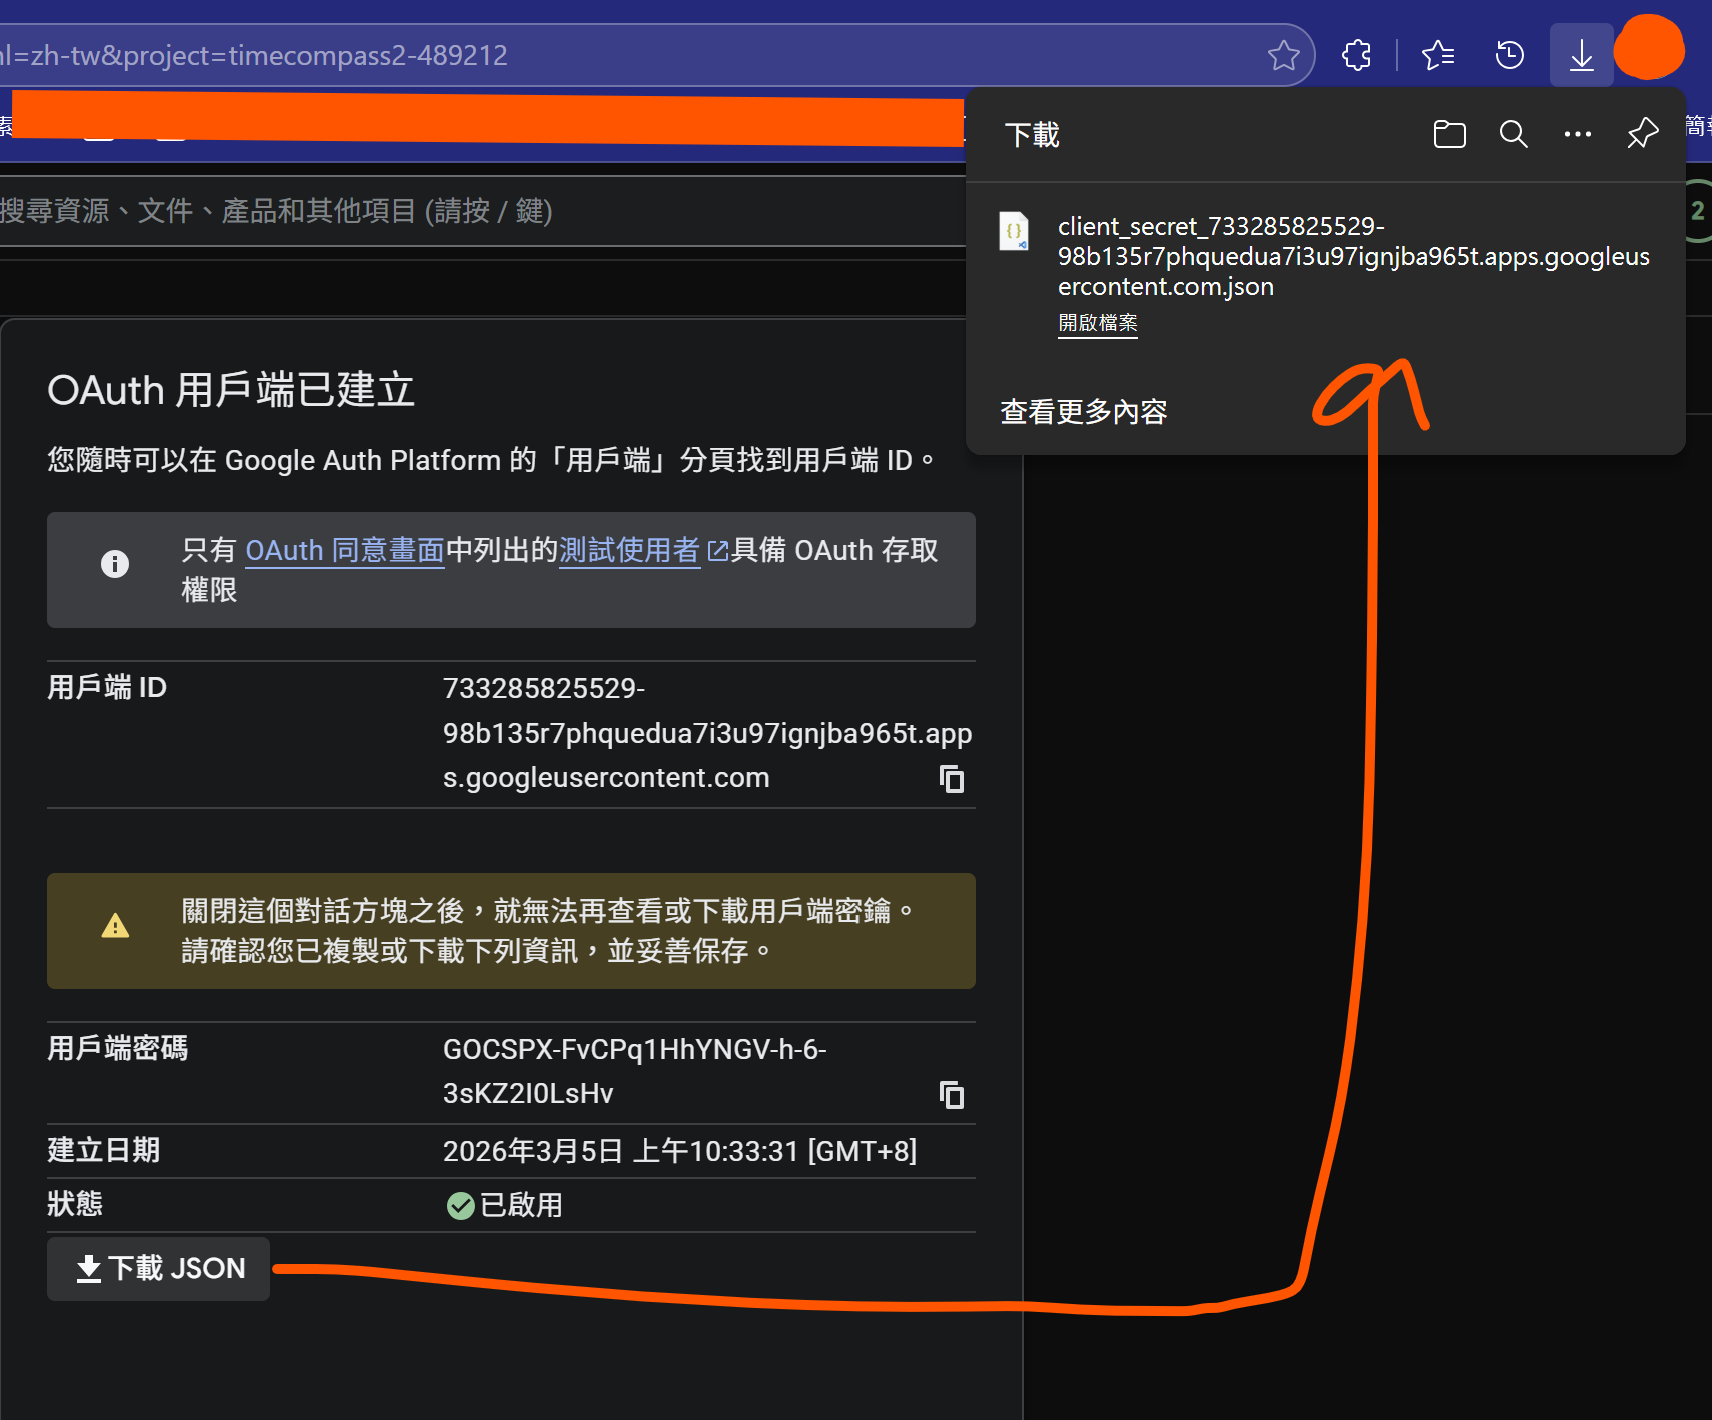1712x1420 pixels.
Task: Open more options ellipsis in downloads panel
Action: tap(1577, 134)
